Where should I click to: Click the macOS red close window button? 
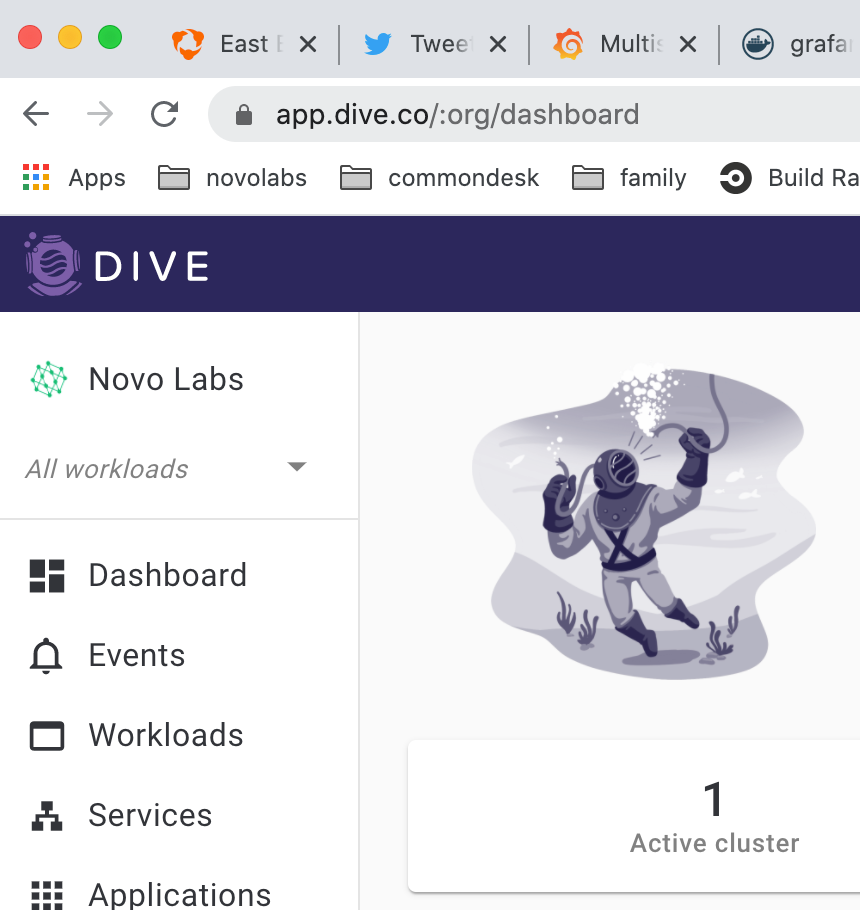click(x=30, y=38)
